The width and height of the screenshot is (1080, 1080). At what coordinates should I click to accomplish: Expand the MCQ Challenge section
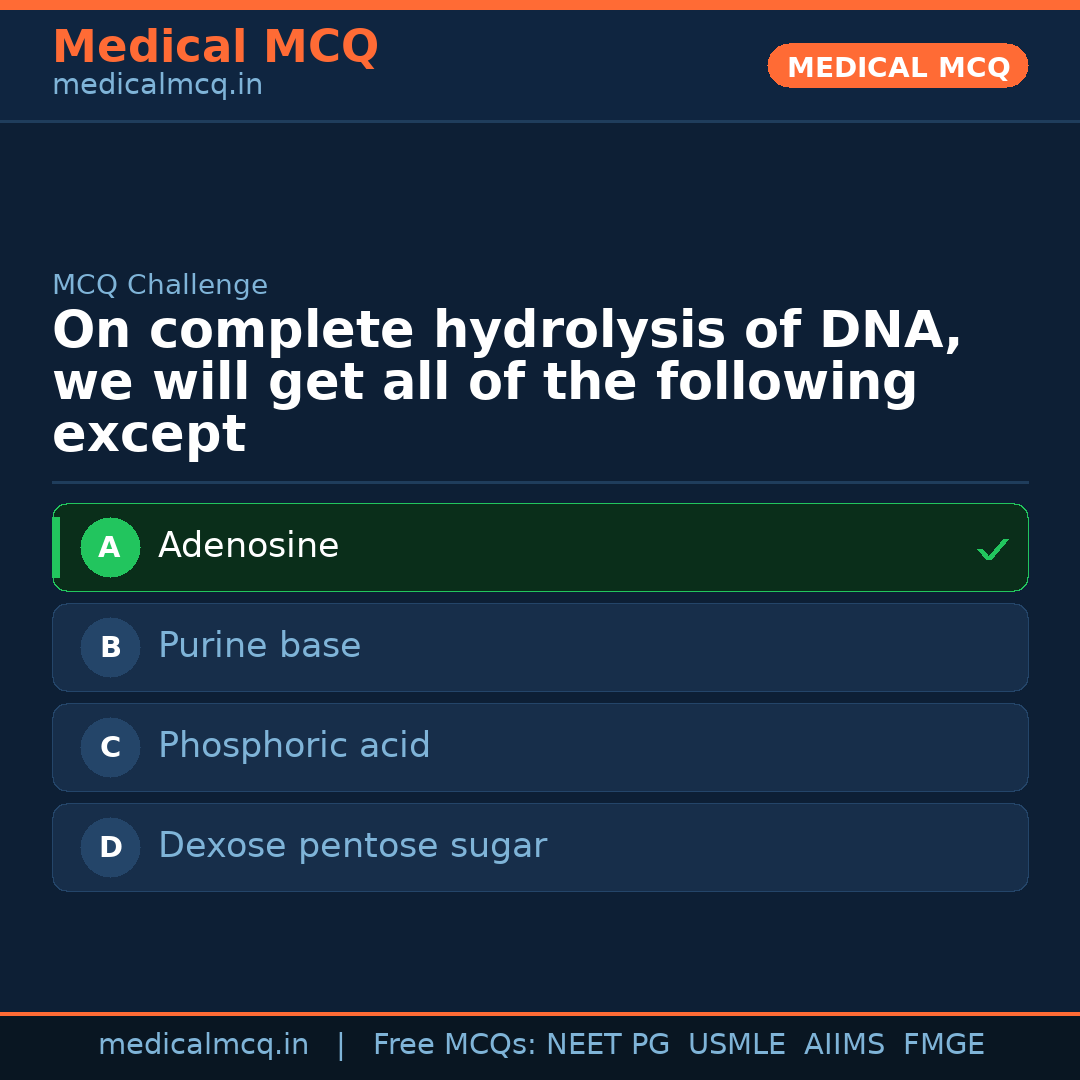pyautogui.click(x=160, y=285)
